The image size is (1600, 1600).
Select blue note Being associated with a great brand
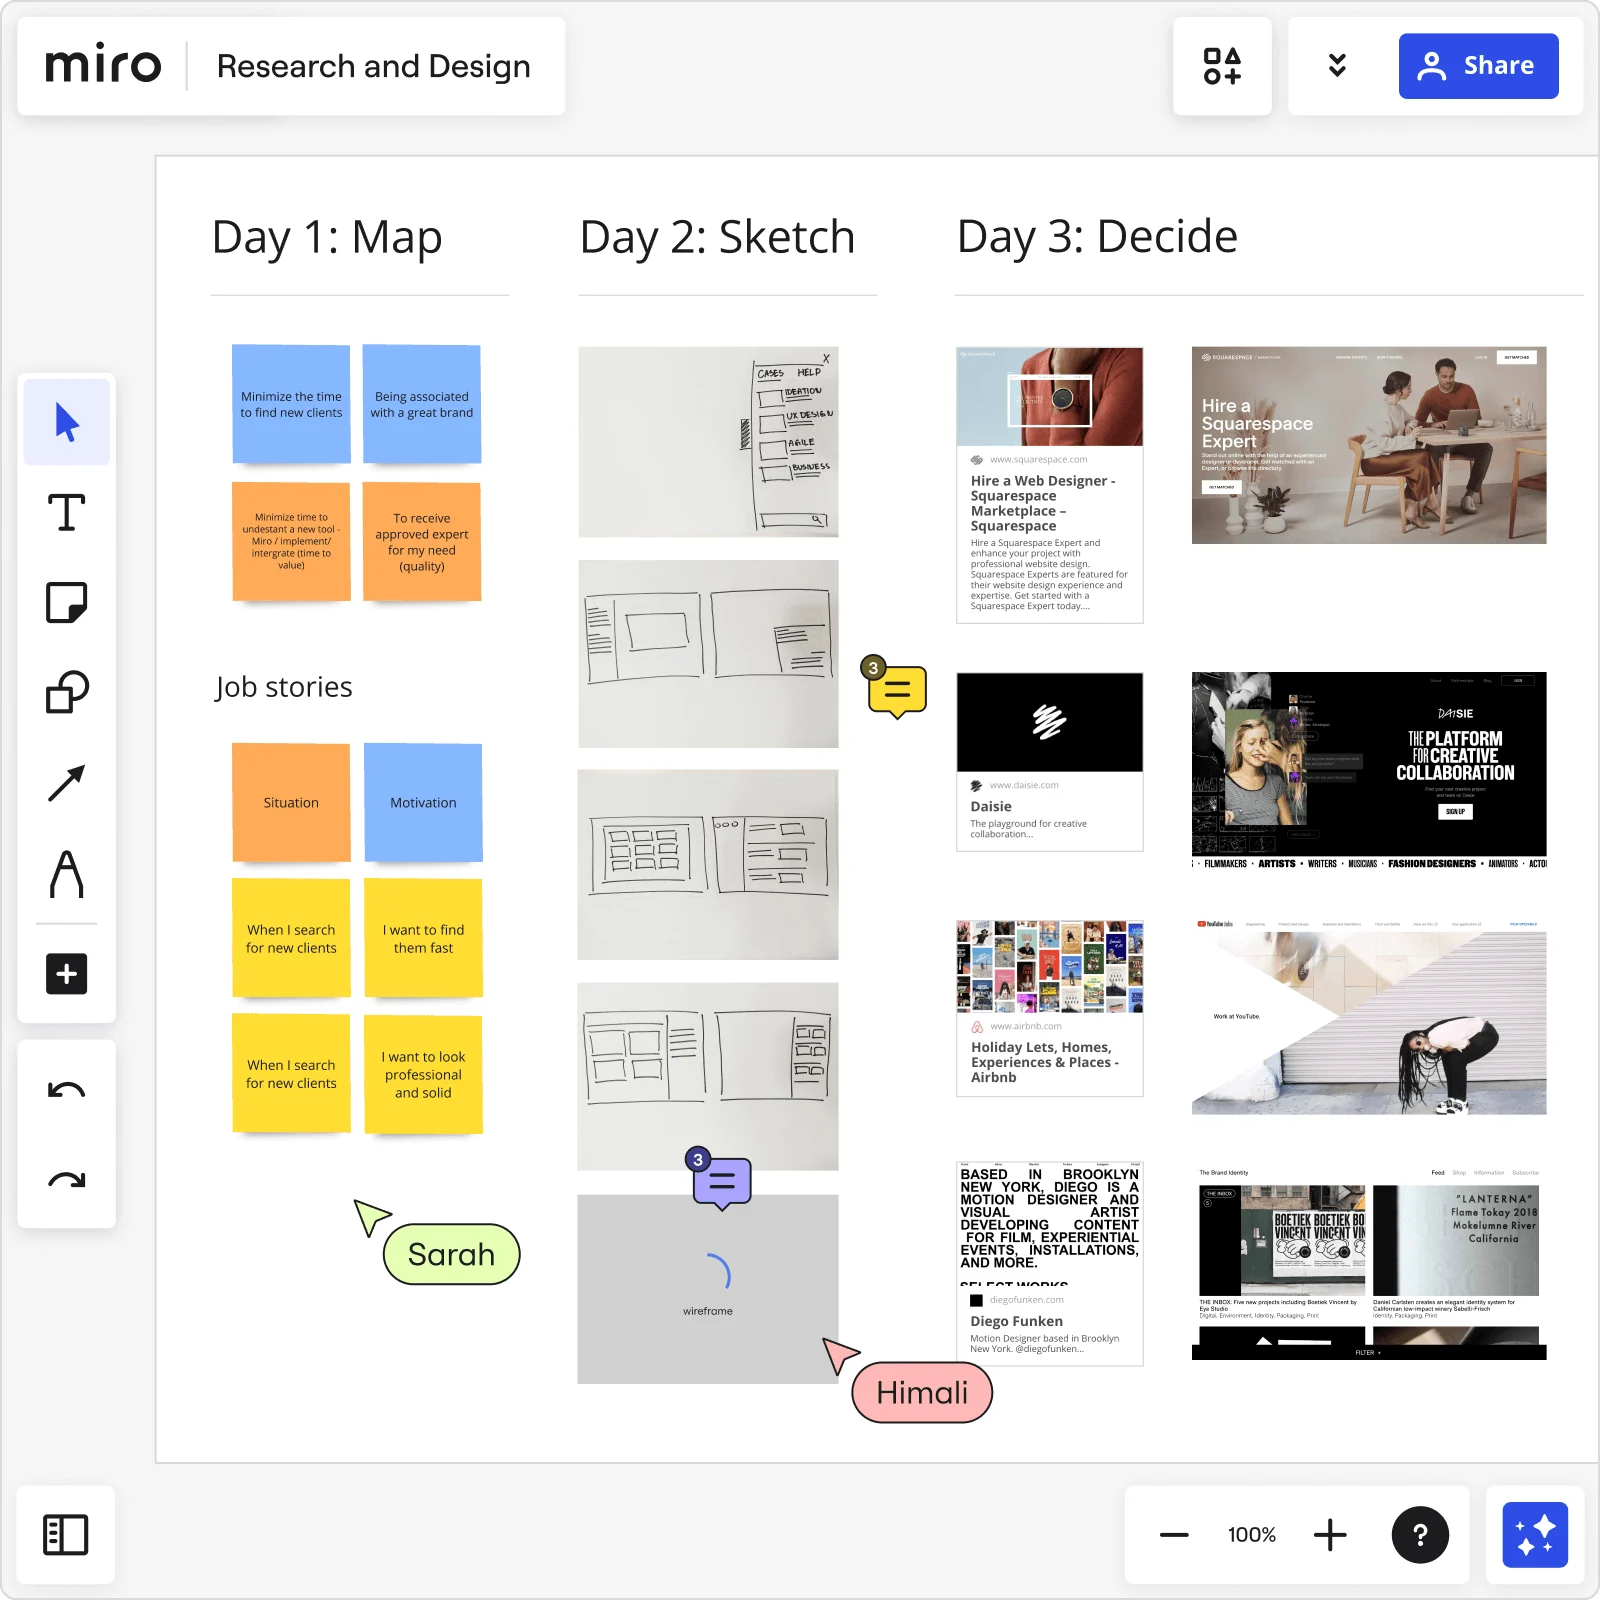(x=422, y=404)
